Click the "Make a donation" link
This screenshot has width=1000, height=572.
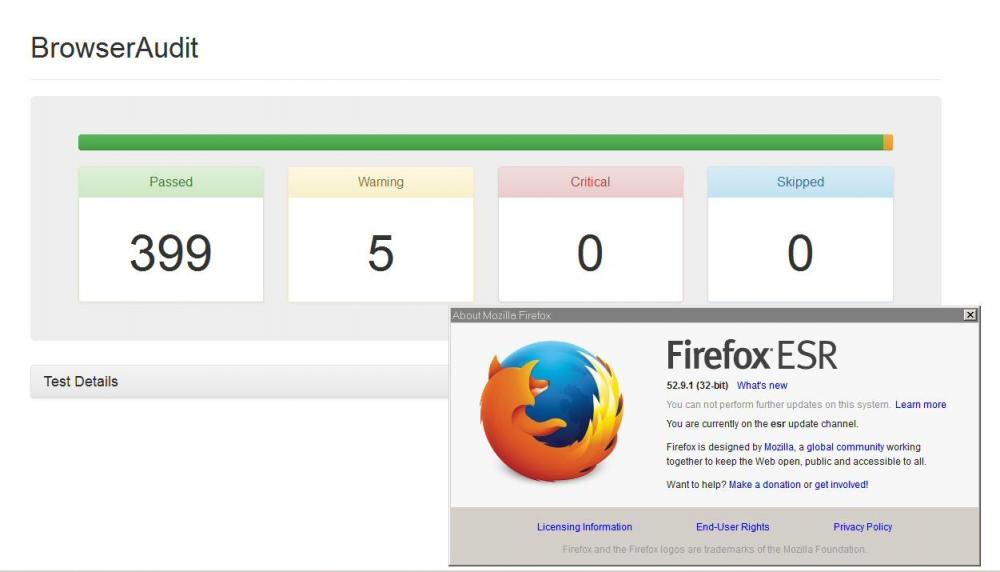pyautogui.click(x=764, y=485)
